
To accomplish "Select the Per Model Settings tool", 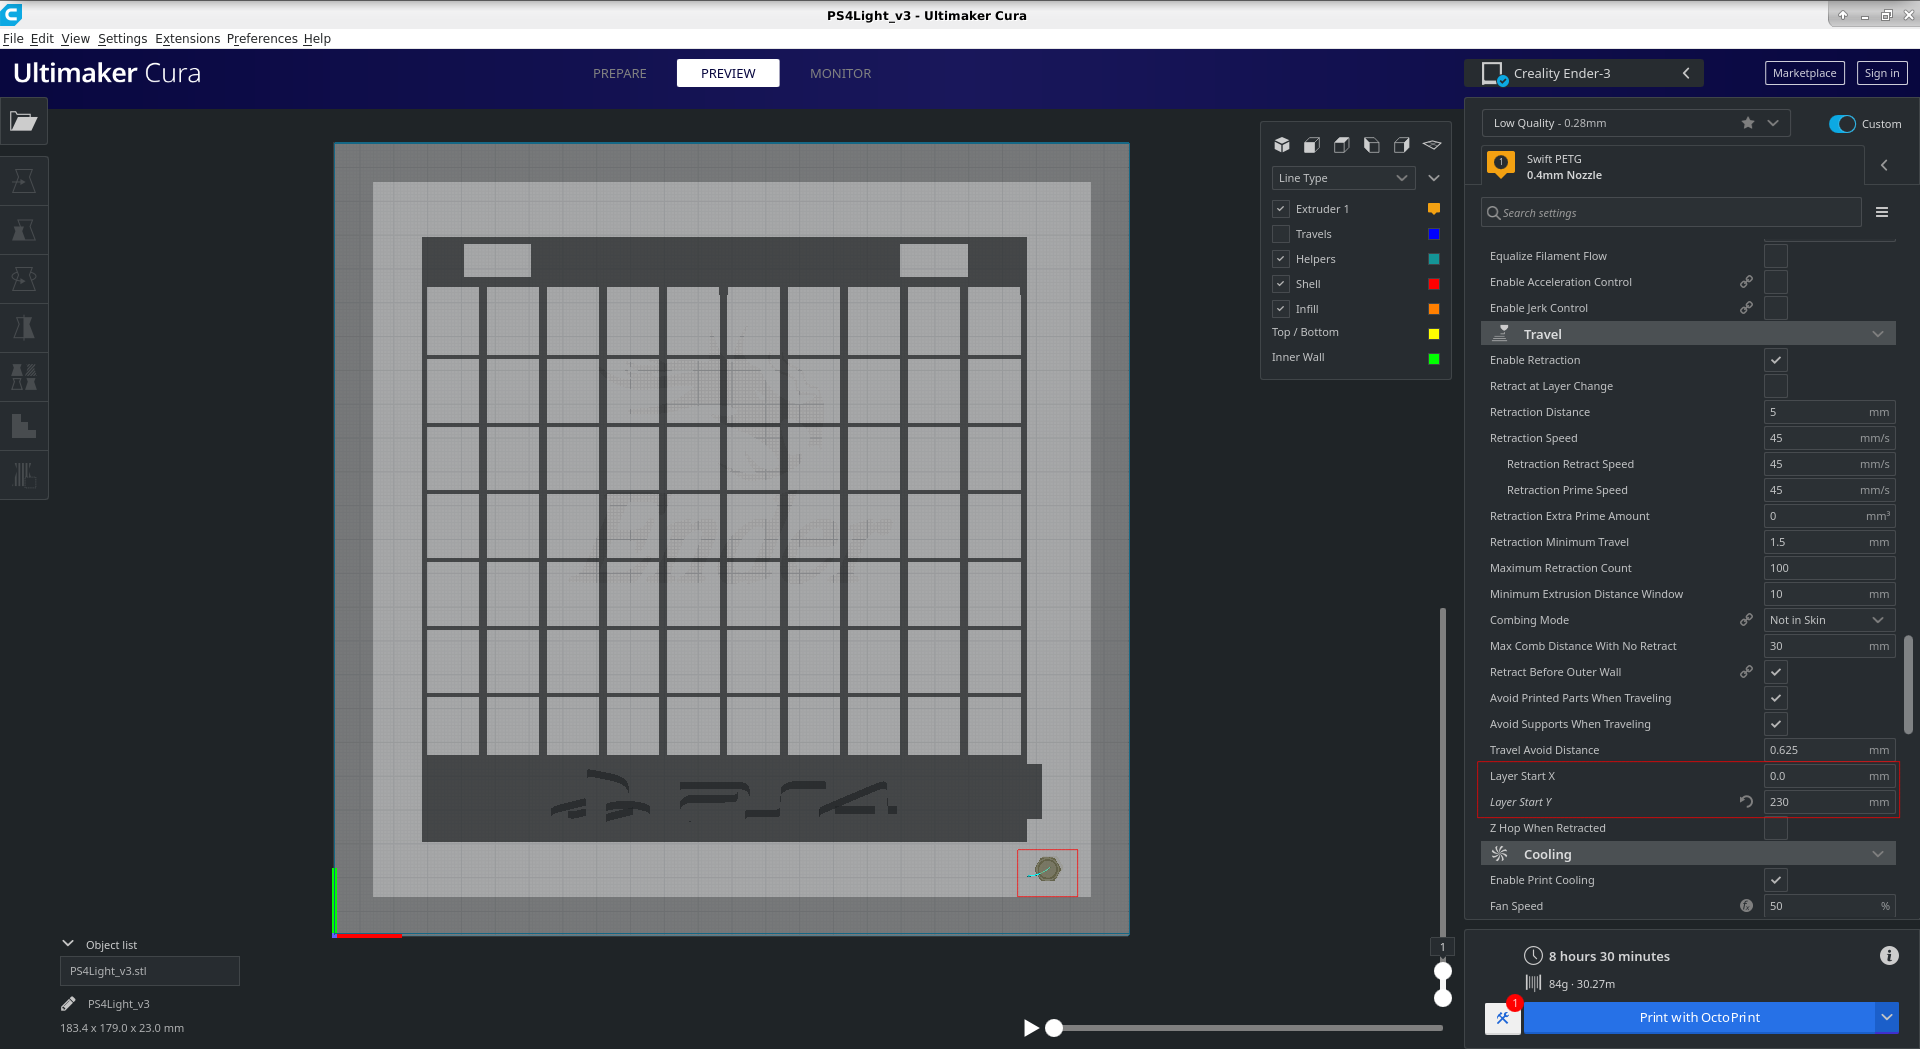I will (24, 377).
